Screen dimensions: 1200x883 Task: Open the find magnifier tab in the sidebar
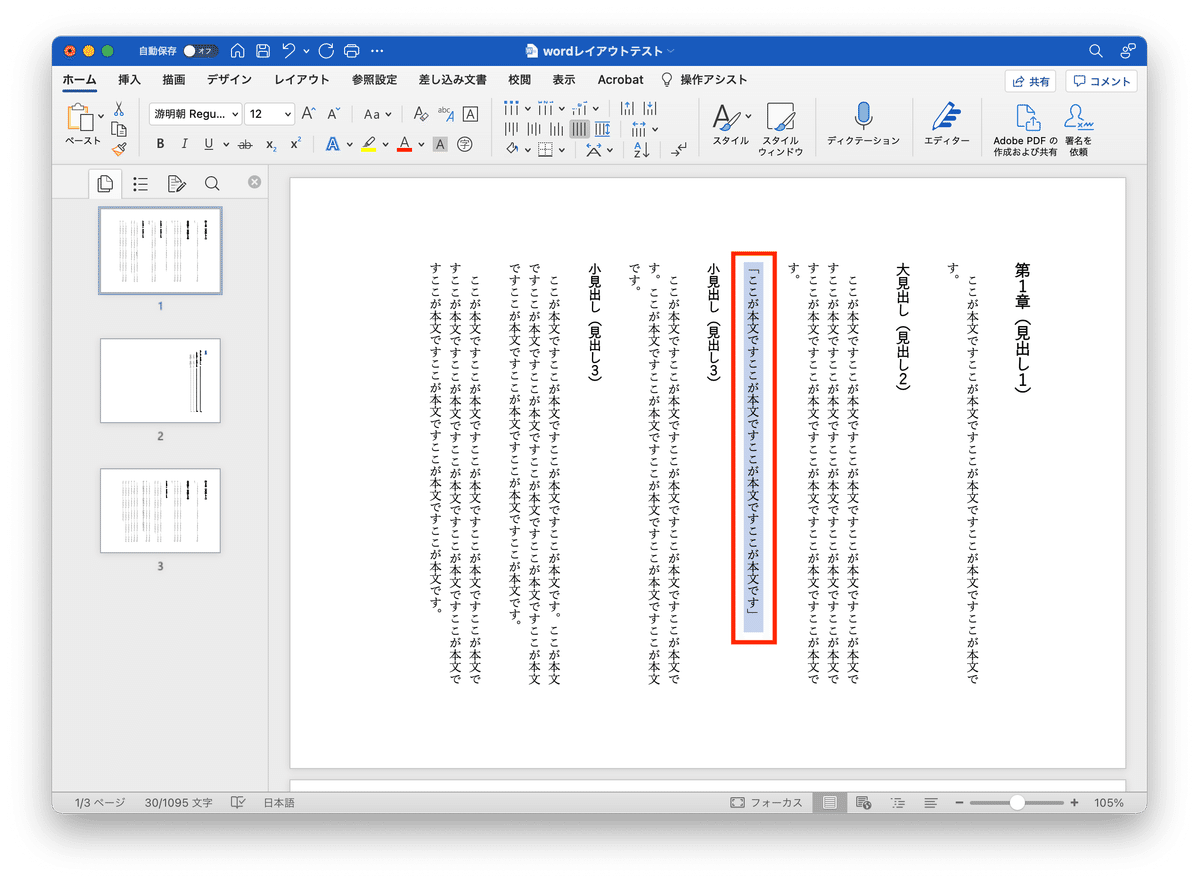tap(212, 183)
